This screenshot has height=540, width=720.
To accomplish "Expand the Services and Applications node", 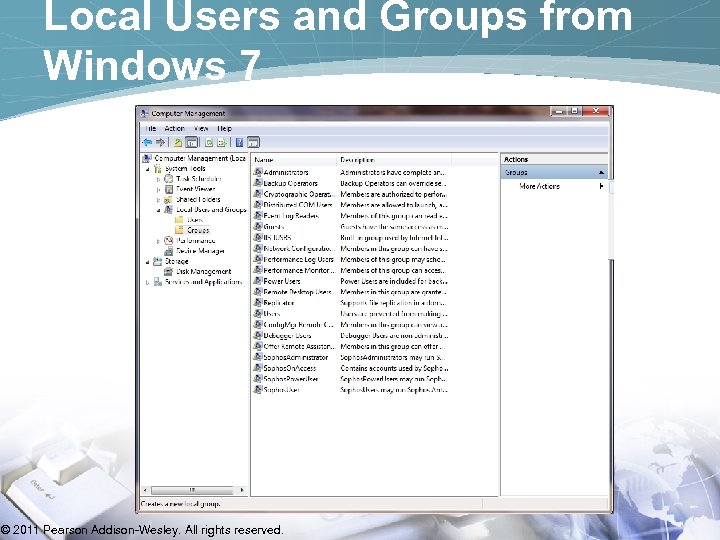I will click(148, 282).
